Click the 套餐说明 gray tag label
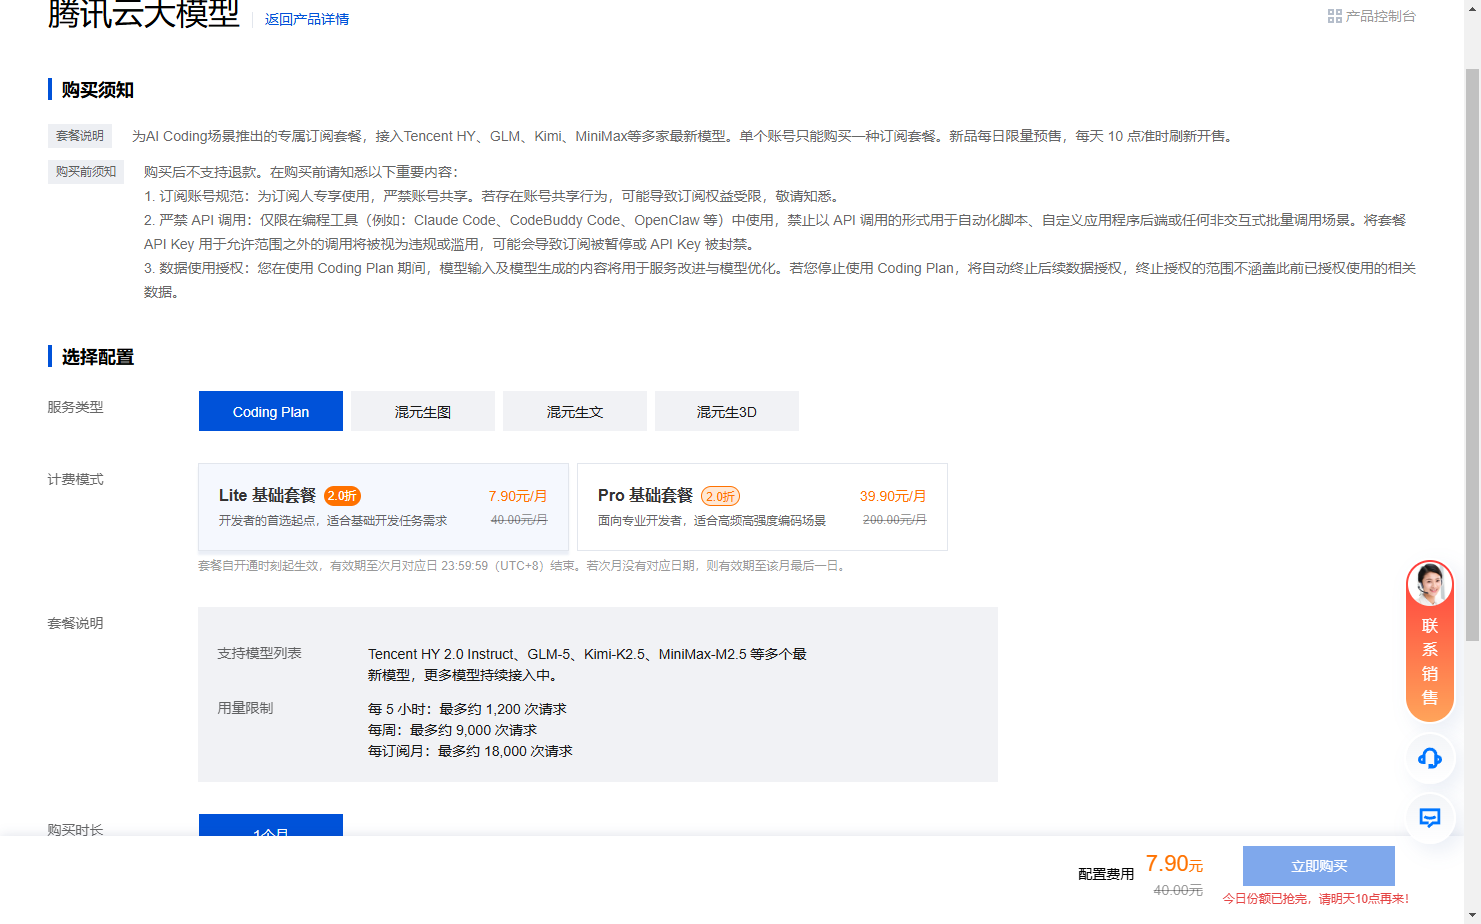 coord(79,136)
